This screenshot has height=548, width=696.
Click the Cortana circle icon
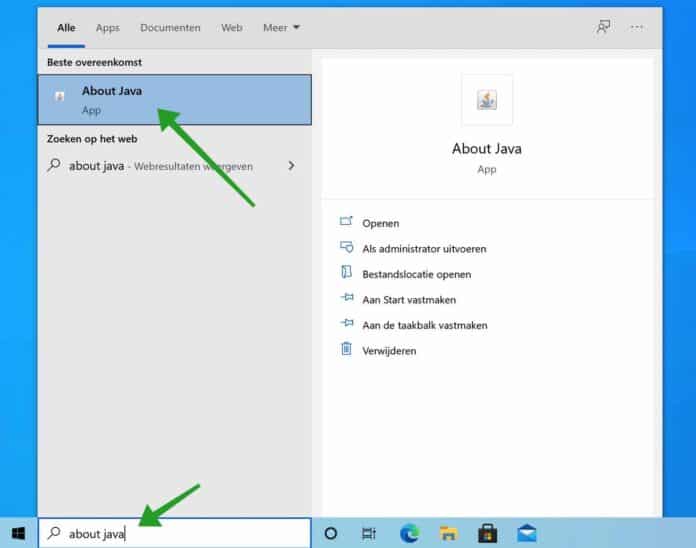point(331,533)
